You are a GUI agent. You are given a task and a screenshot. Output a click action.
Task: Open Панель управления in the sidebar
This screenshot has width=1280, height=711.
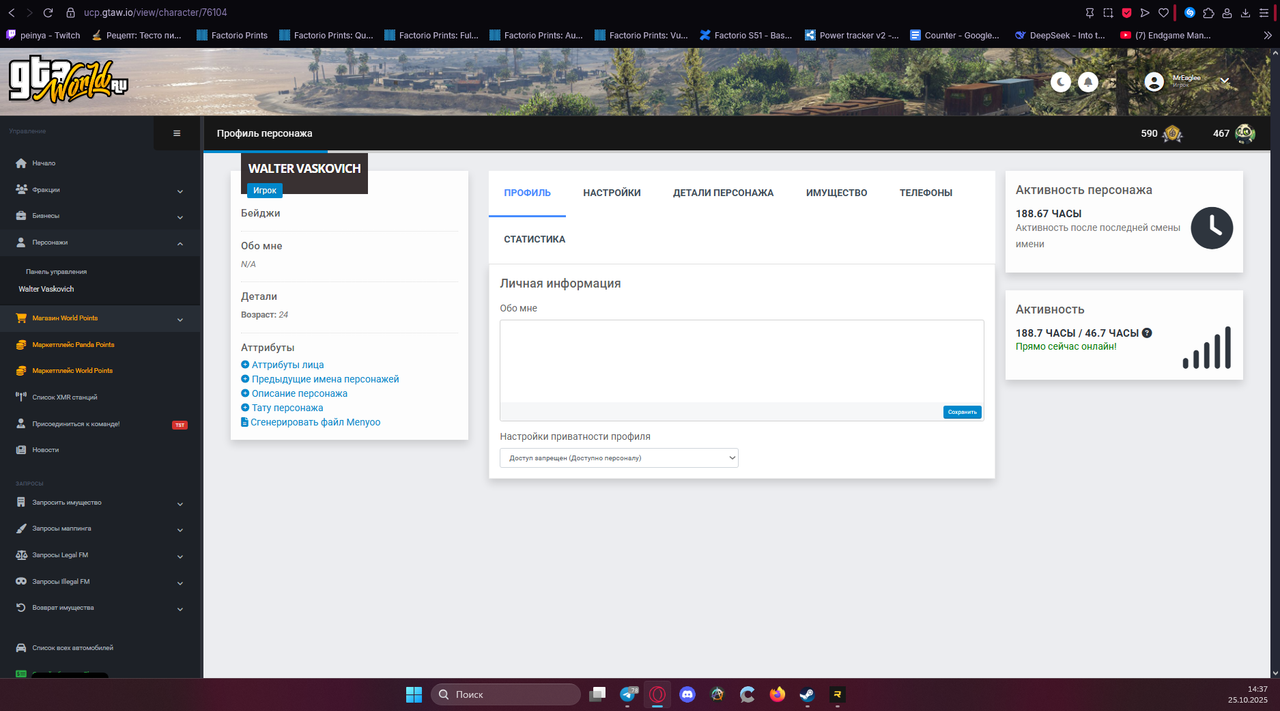pyautogui.click(x=56, y=271)
